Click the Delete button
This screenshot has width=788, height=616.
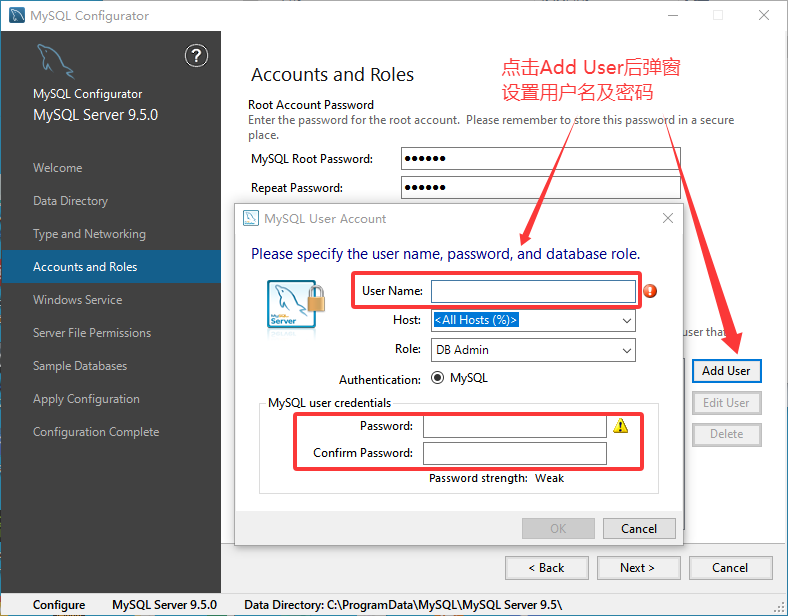(x=726, y=435)
